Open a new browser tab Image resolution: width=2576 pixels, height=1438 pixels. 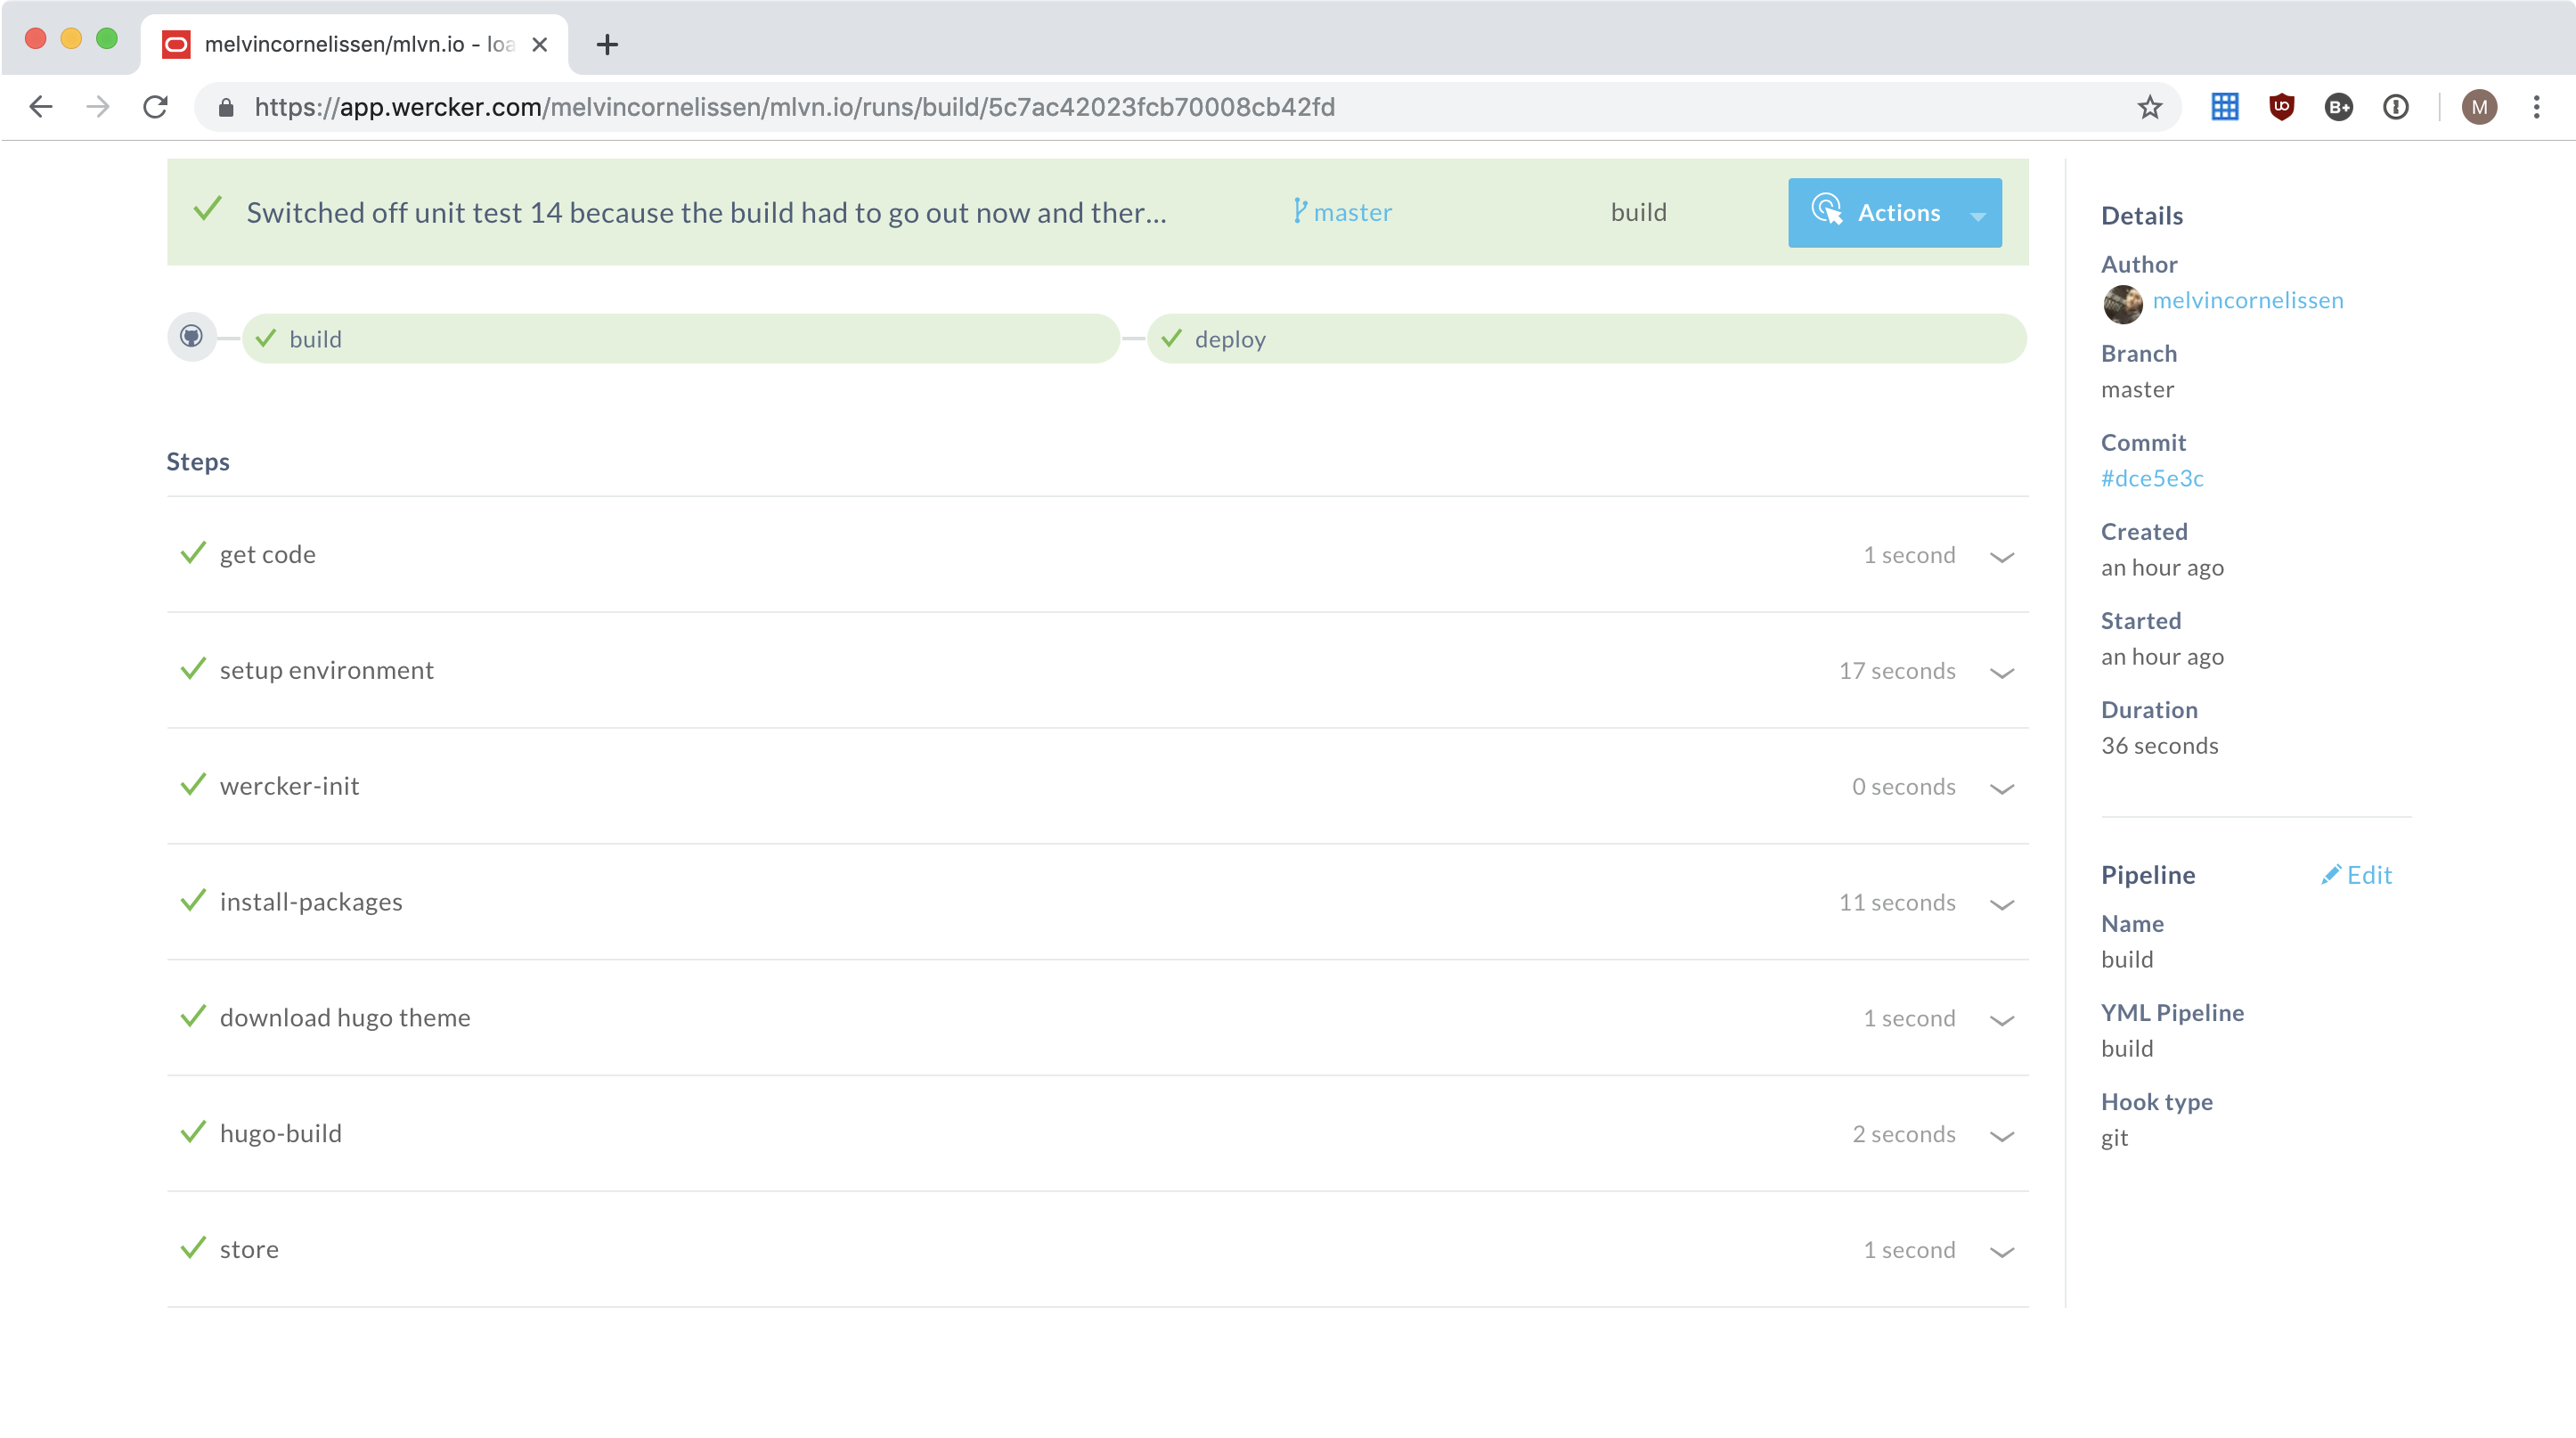pos(606,44)
